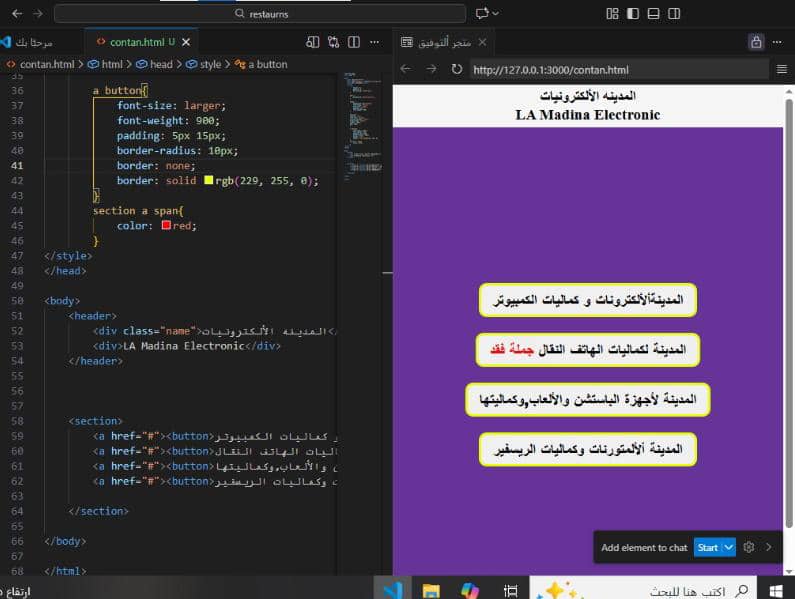Click line number 41 in the gutter
The image size is (795, 599).
[17, 165]
